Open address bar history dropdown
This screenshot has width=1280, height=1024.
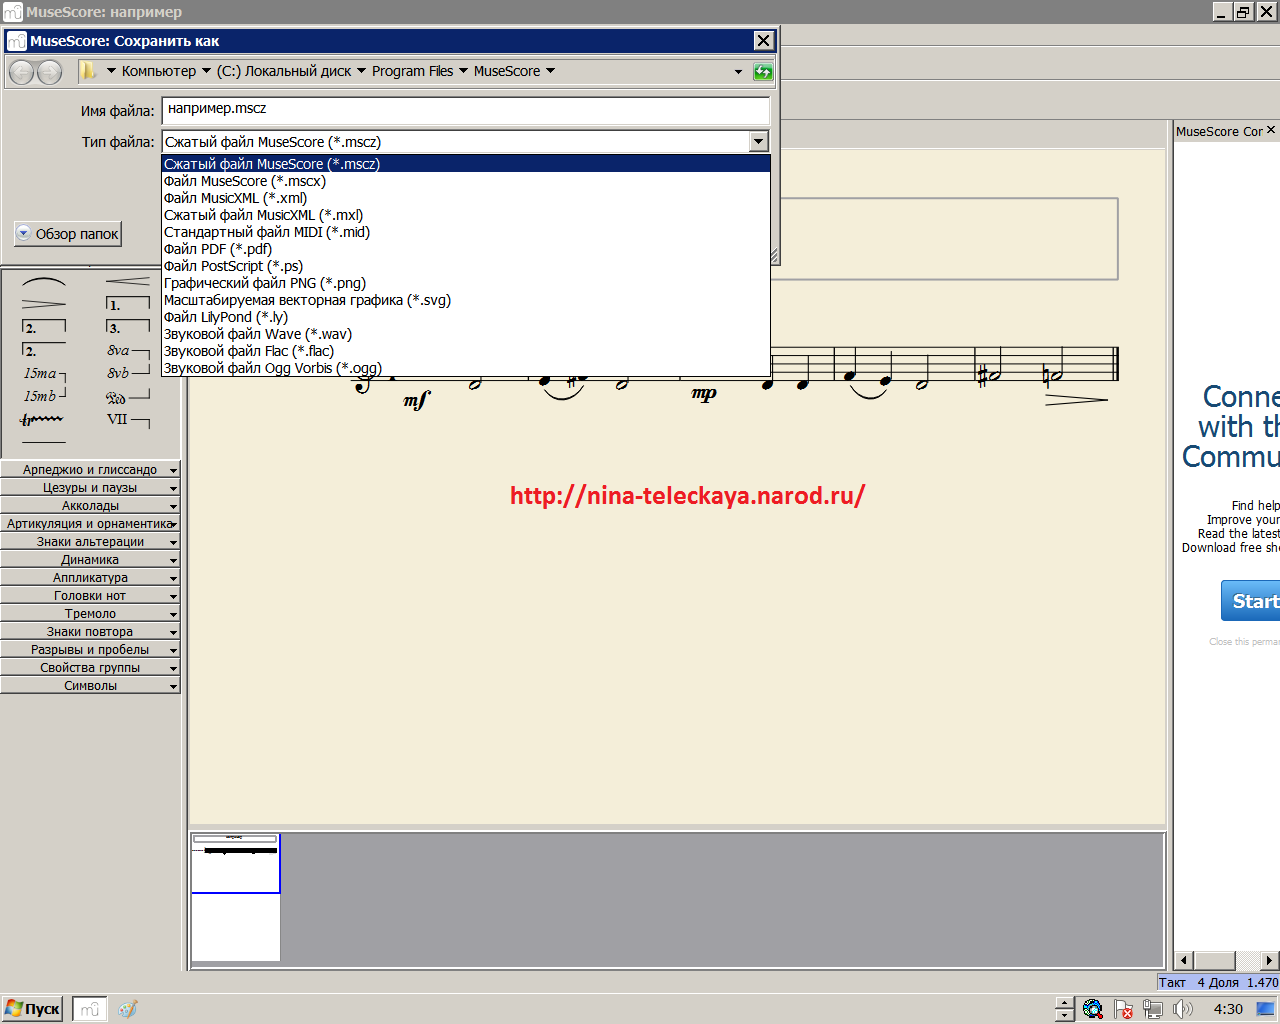click(x=738, y=72)
